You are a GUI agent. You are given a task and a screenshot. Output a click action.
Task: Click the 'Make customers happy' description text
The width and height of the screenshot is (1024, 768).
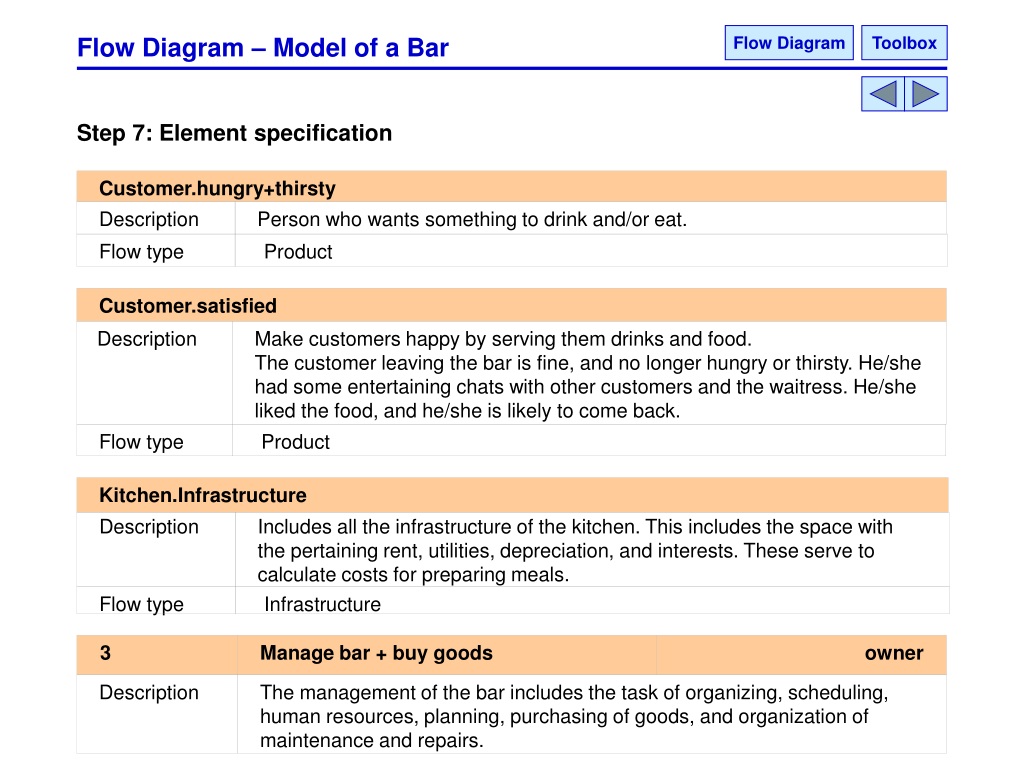coord(588,375)
